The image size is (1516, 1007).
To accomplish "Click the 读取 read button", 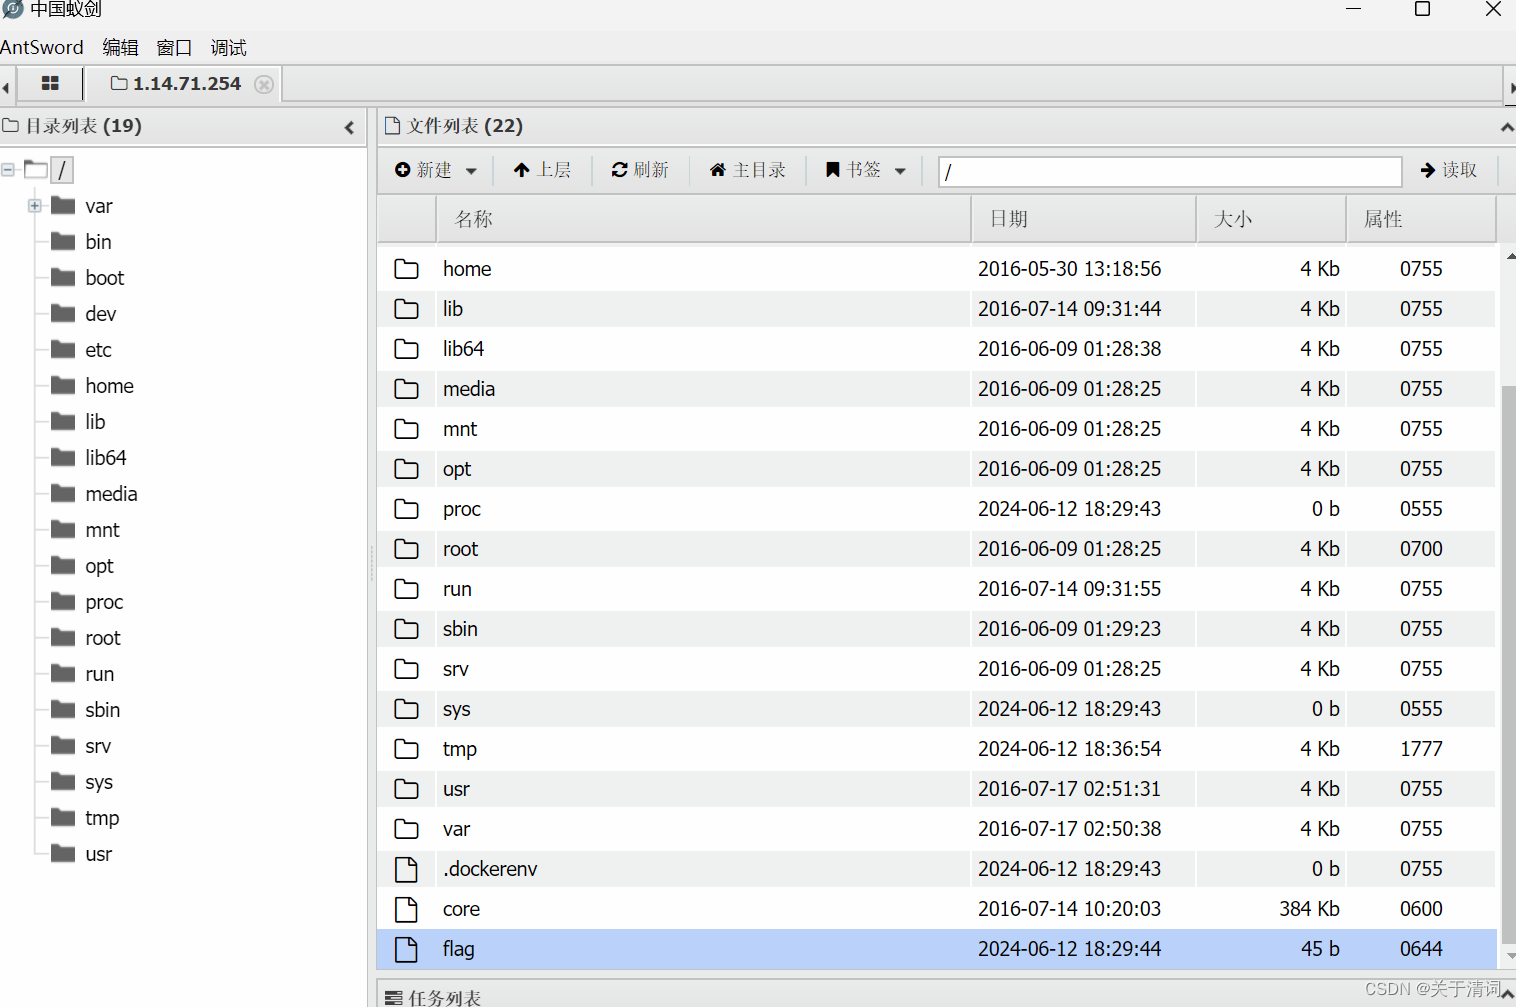I will [x=1449, y=170].
